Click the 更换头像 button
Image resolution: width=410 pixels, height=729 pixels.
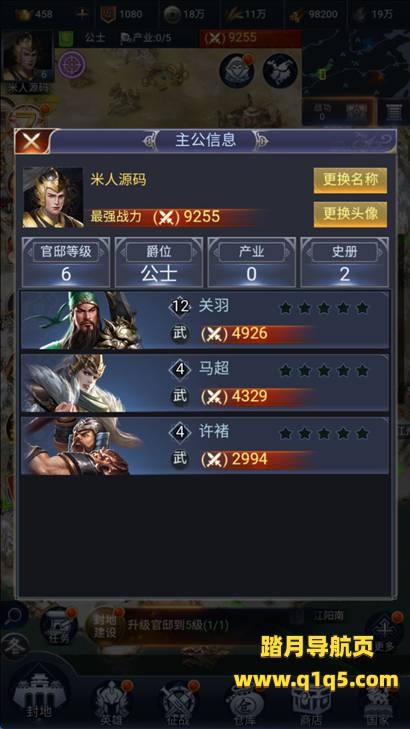[x=350, y=214]
